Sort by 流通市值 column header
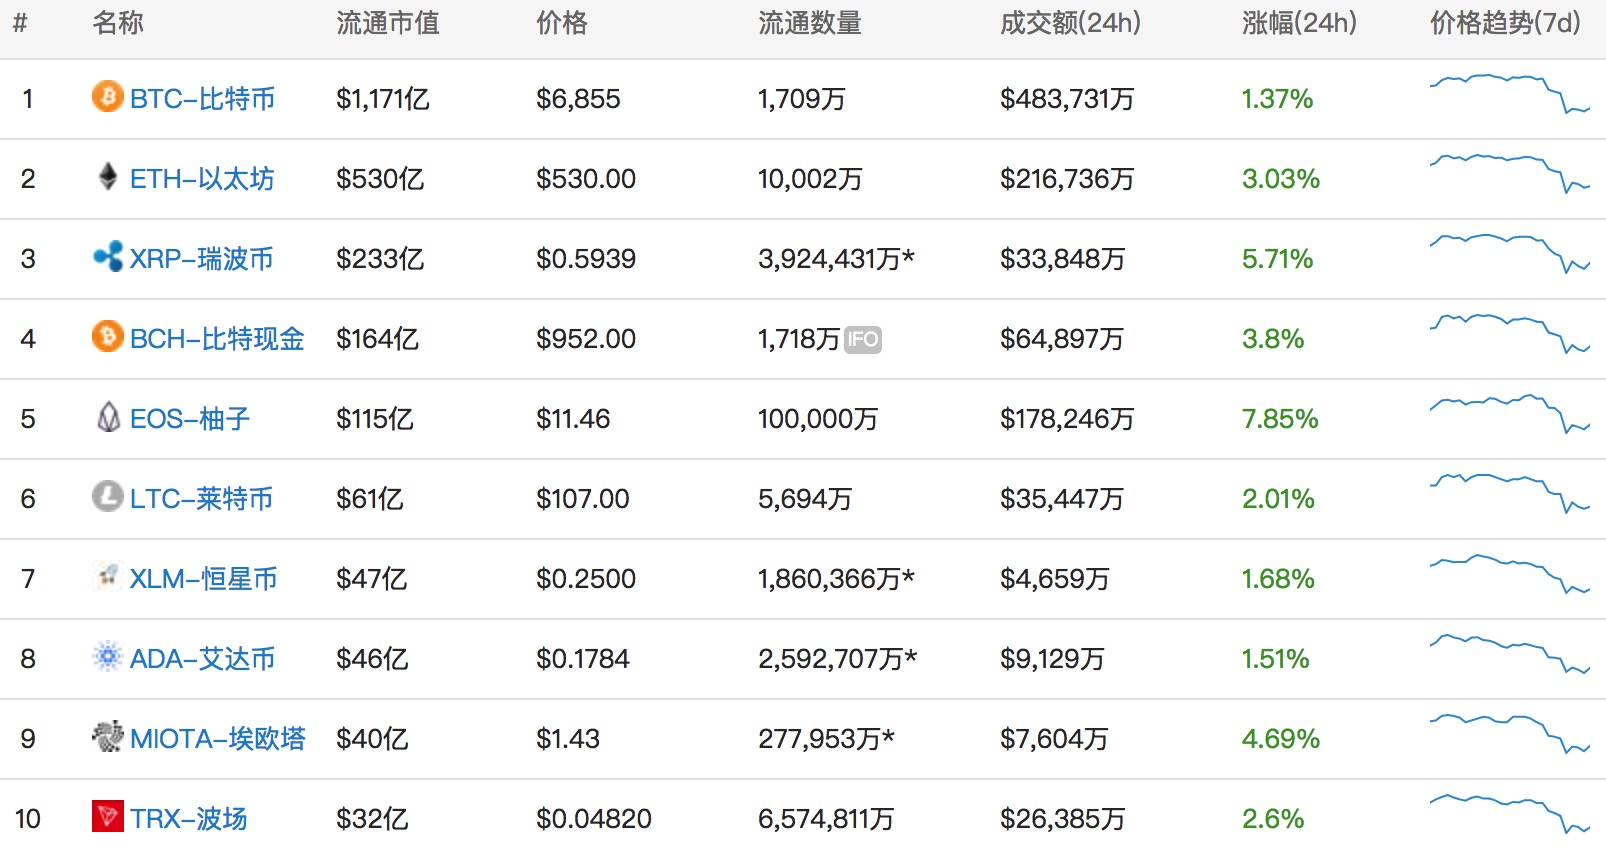 (x=388, y=23)
